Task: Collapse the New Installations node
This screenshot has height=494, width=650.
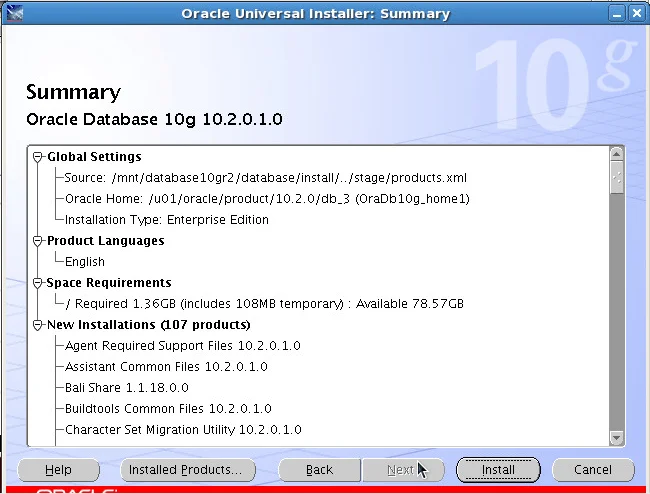Action: point(38,325)
